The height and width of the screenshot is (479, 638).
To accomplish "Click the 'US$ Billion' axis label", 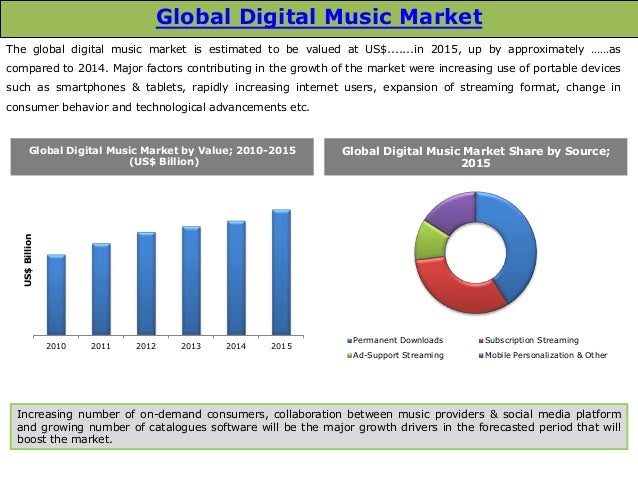I will 28,260.
